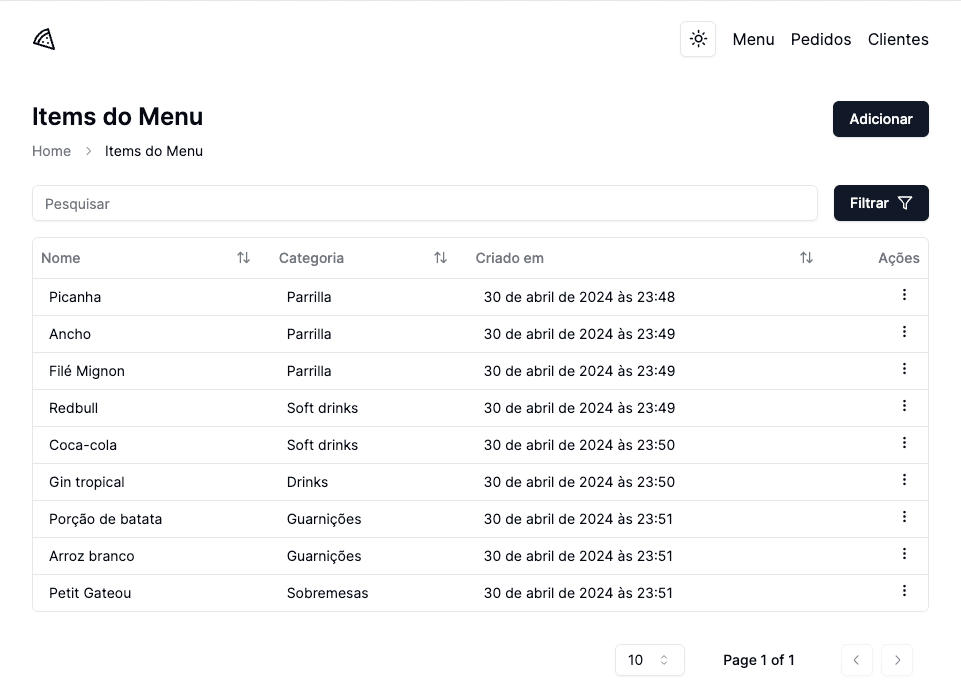Open actions menu for Gin tropical

coord(904,480)
